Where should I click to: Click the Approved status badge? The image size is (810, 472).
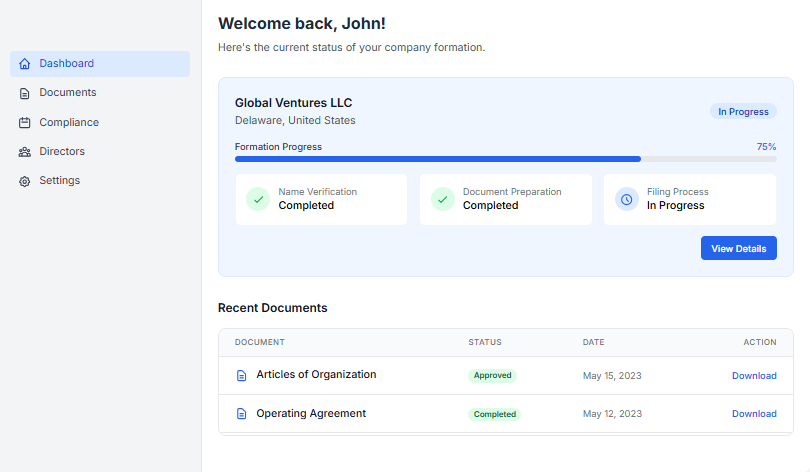(492, 376)
